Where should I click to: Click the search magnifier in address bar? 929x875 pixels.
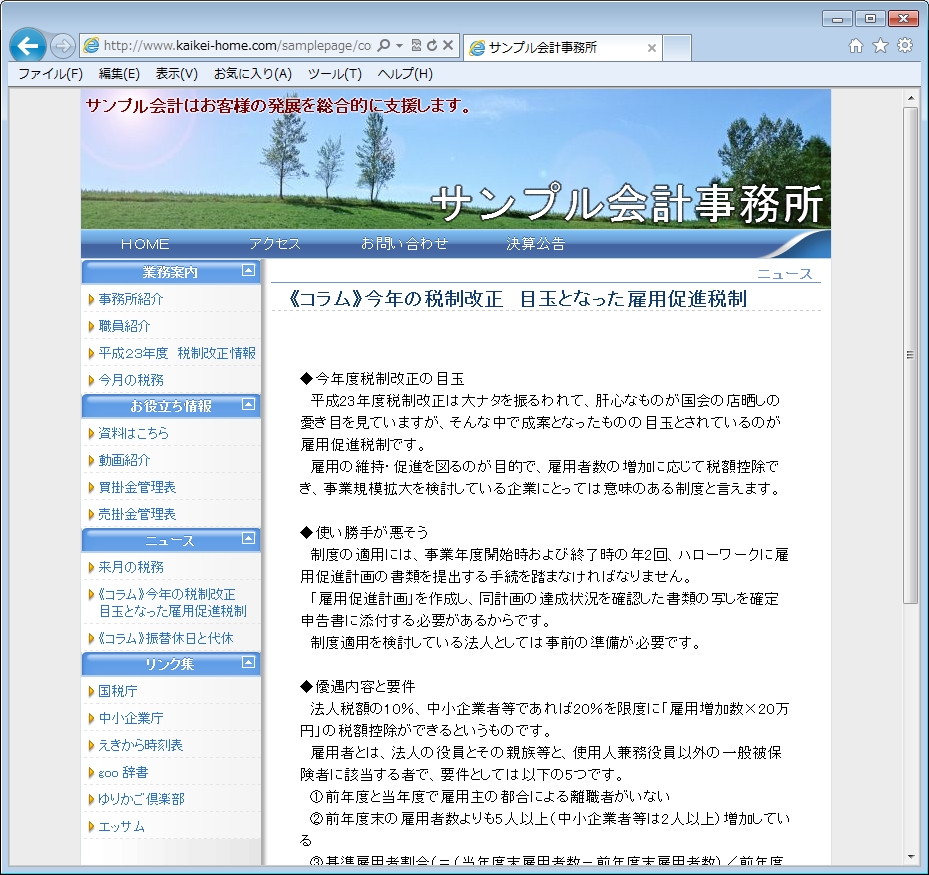coord(384,45)
